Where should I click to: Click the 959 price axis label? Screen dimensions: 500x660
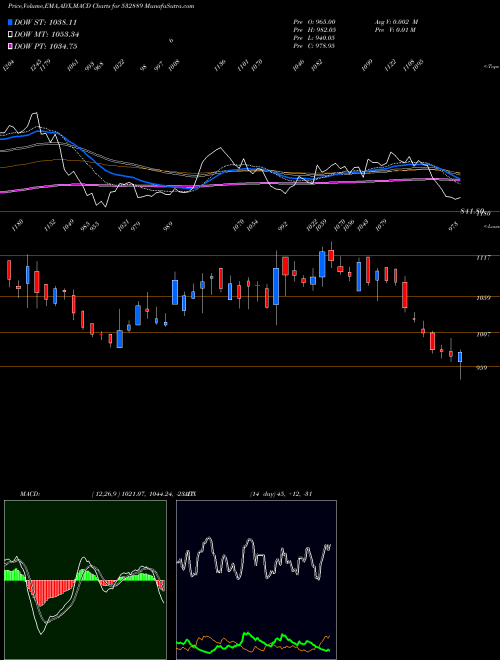(x=482, y=367)
